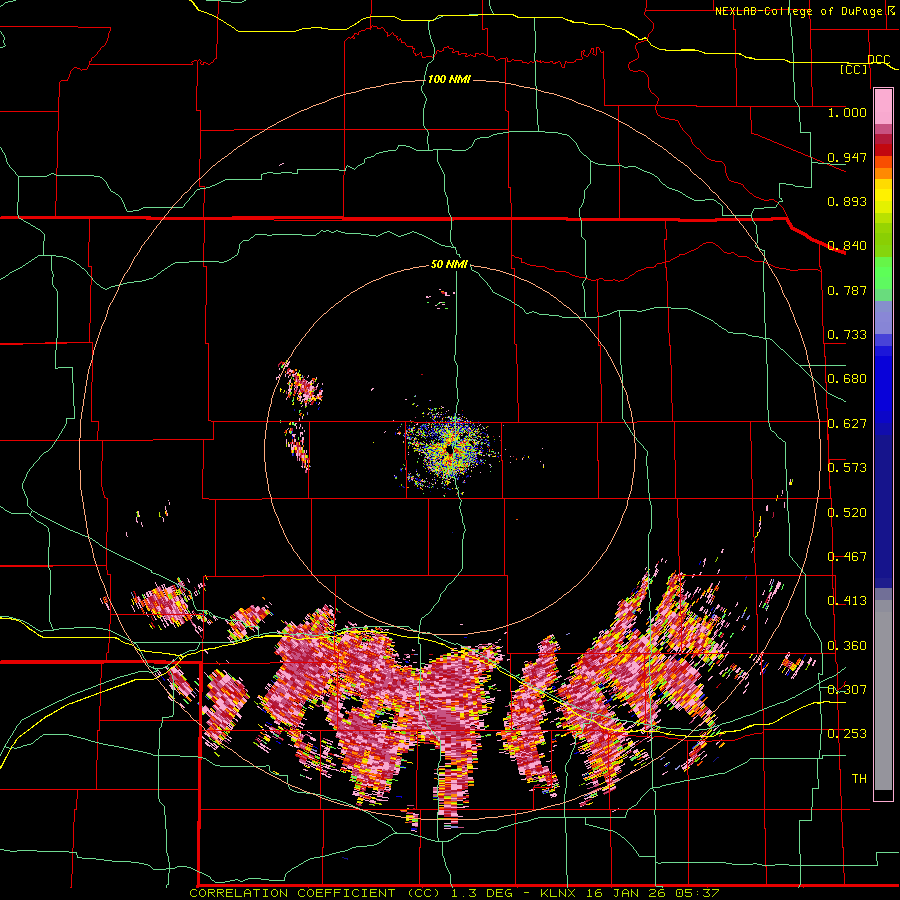This screenshot has height=900, width=900.
Task: Click the pink top segment of color bar
Action: click(x=883, y=106)
